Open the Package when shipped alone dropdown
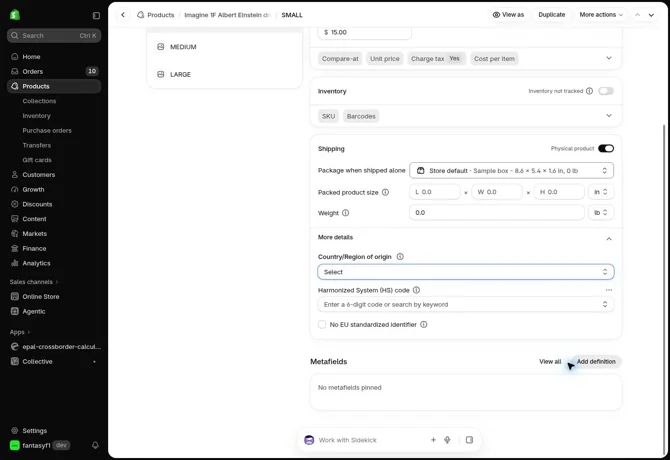The width and height of the screenshot is (670, 460). (511, 170)
